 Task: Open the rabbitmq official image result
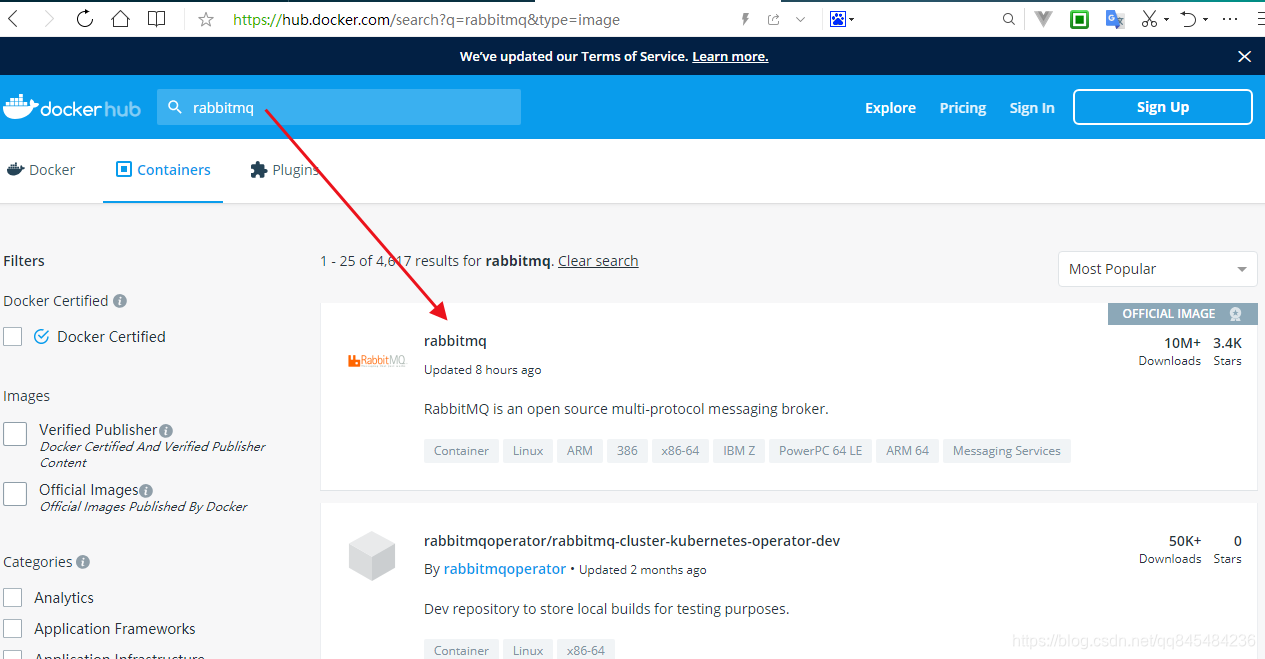tap(455, 341)
